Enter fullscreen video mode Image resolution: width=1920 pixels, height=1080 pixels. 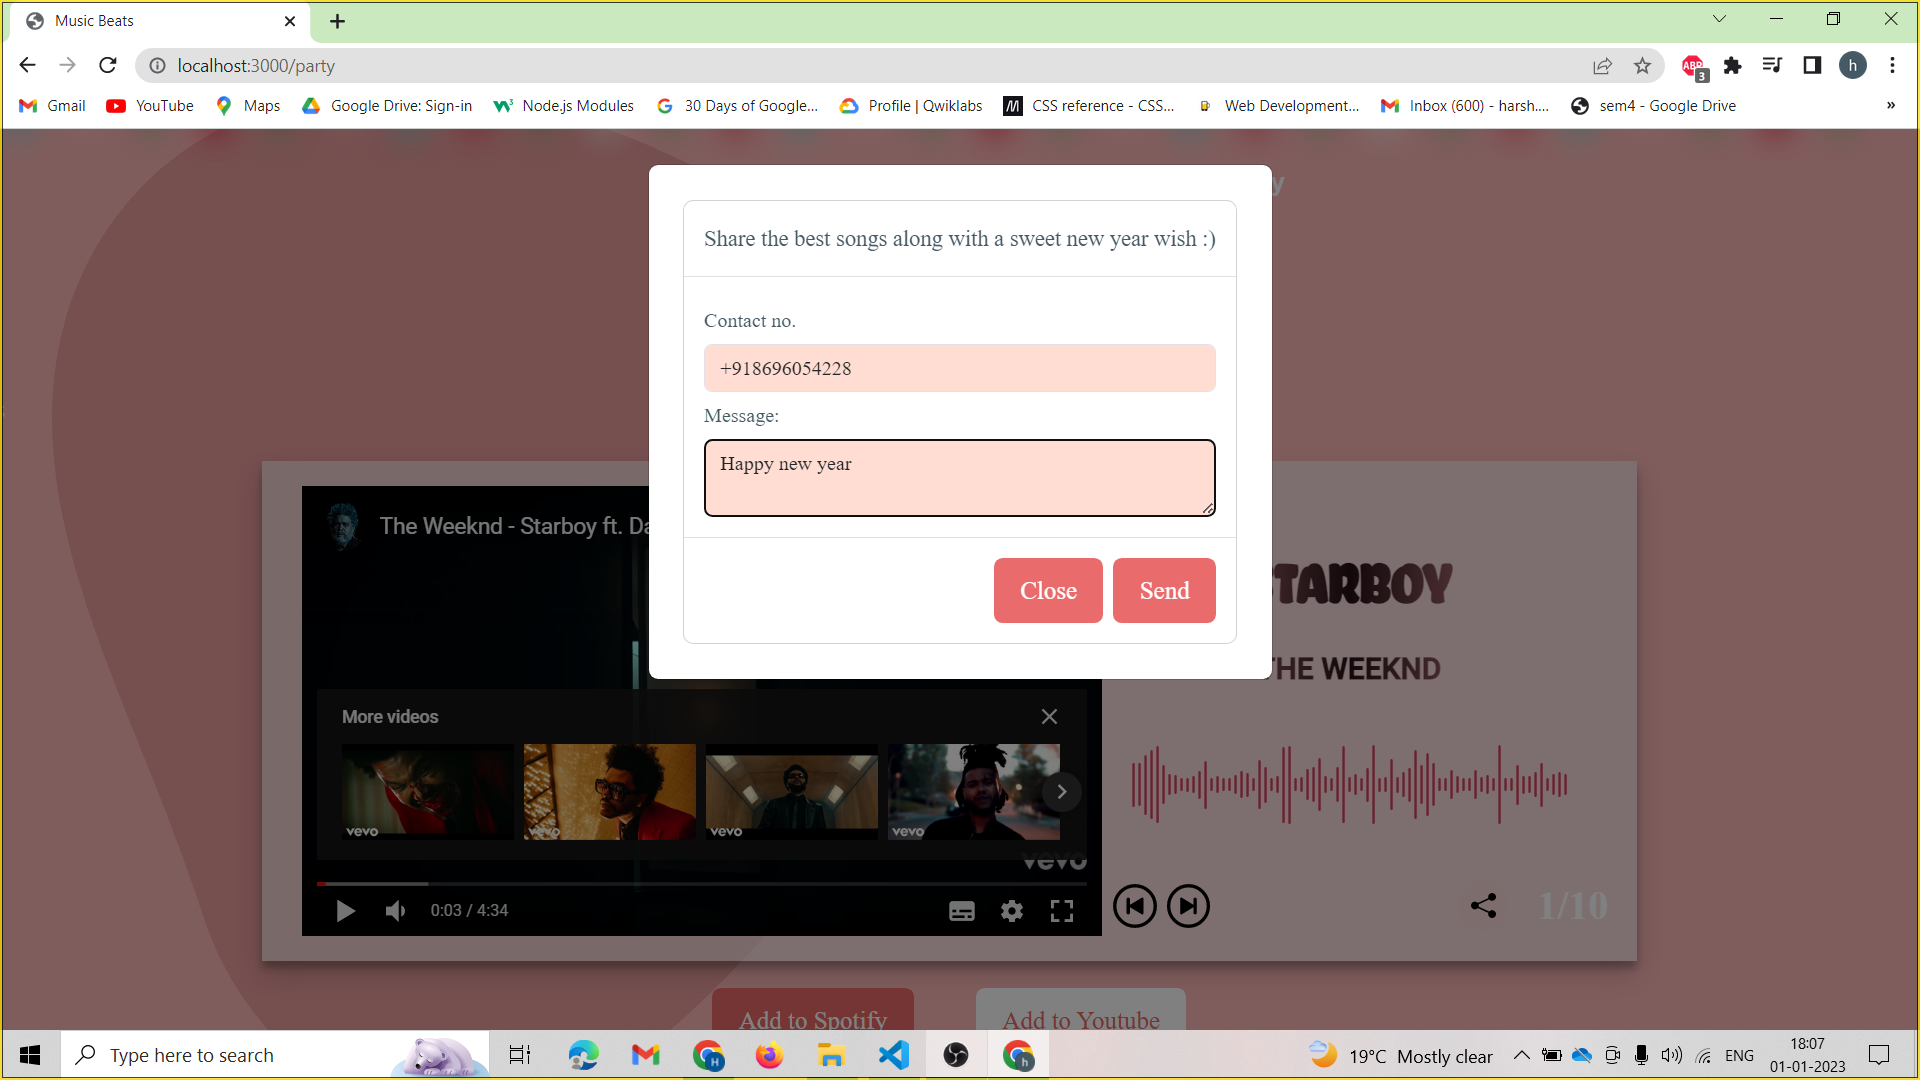[1062, 911]
